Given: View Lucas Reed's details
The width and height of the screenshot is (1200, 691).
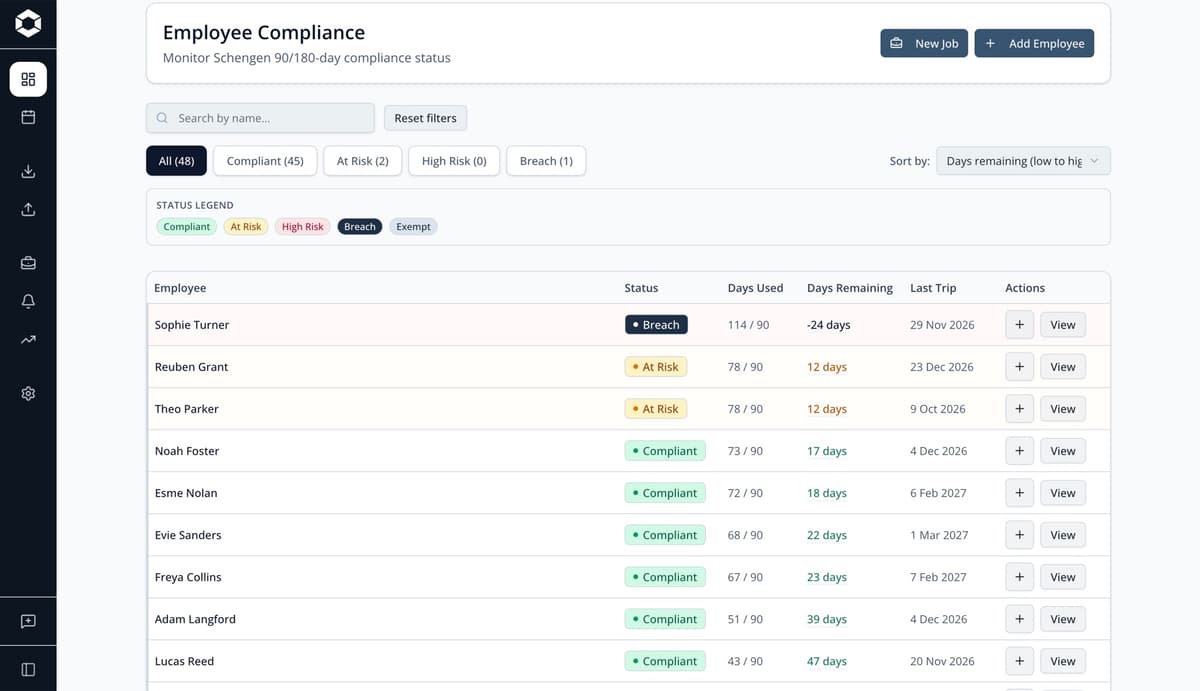Looking at the screenshot, I should 1063,661.
